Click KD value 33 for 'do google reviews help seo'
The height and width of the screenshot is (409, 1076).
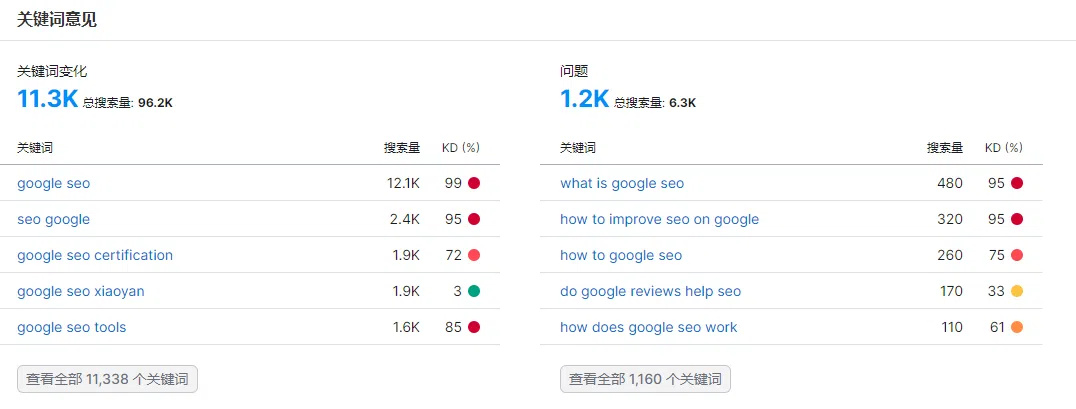coord(996,291)
